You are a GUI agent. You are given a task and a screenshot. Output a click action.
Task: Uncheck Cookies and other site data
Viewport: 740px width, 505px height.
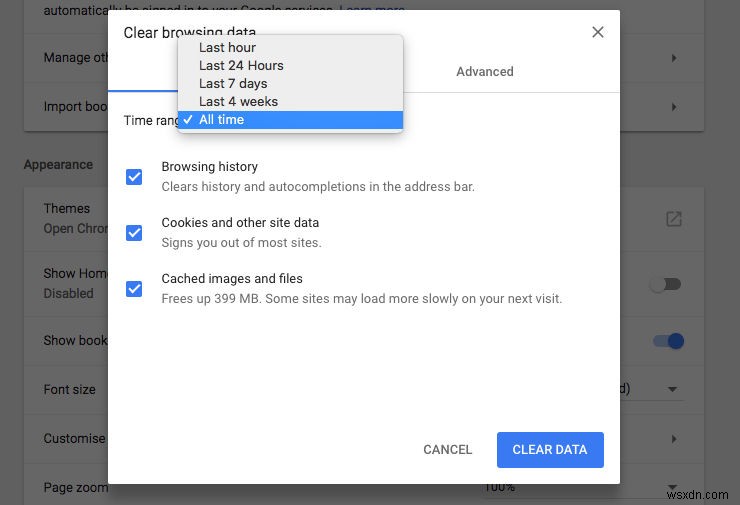(x=134, y=233)
